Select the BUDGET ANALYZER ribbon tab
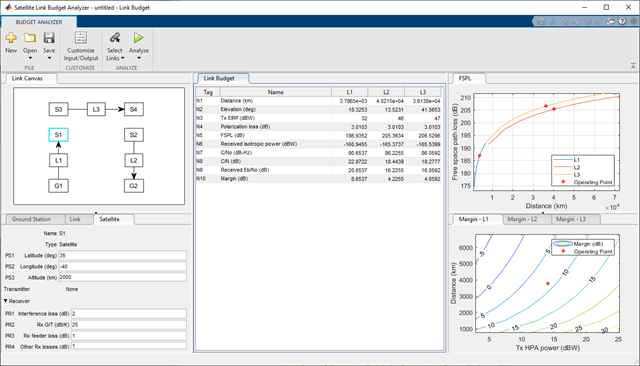Screen dimensions: 640x366 (39, 22)
